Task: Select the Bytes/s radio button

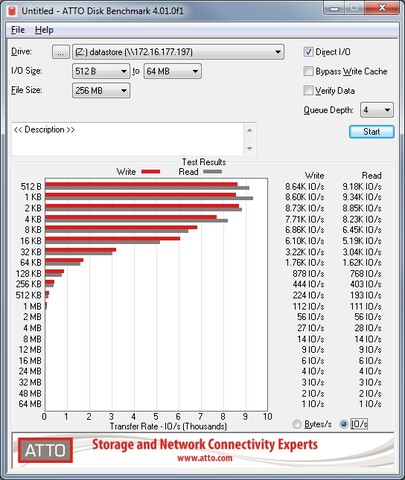Action: 296,424
